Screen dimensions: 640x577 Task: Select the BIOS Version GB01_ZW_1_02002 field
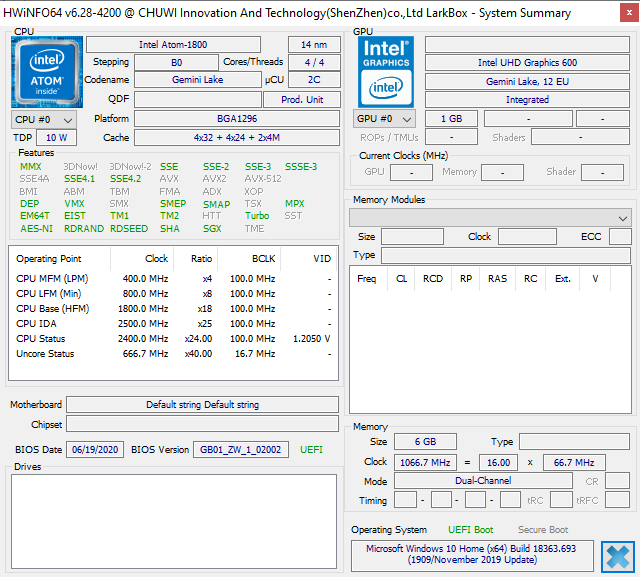[x=240, y=450]
